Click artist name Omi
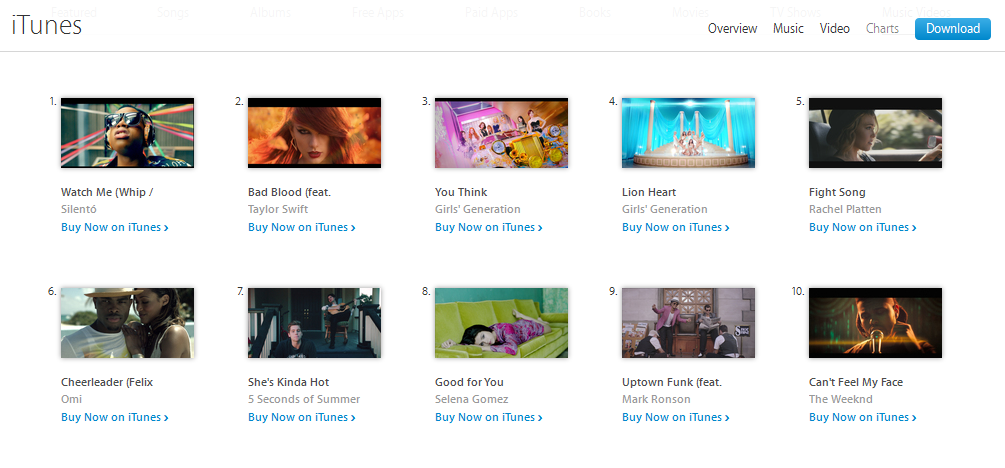 71,399
